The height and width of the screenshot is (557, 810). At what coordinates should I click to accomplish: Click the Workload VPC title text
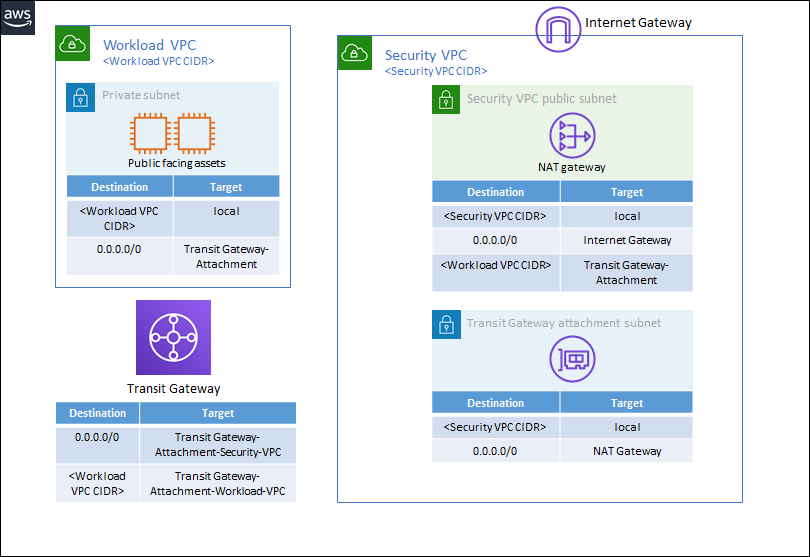pos(149,45)
